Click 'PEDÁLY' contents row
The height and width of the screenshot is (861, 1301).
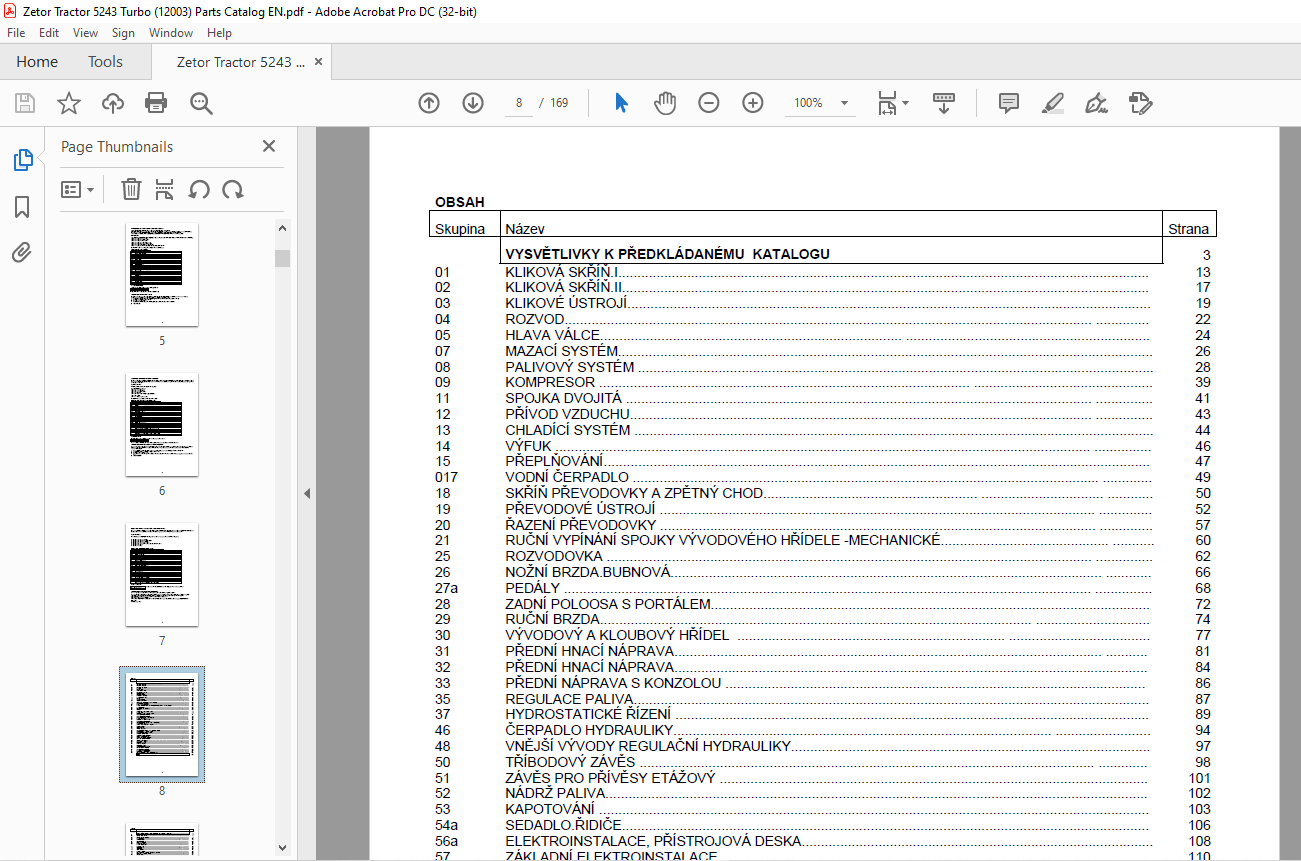[822, 589]
